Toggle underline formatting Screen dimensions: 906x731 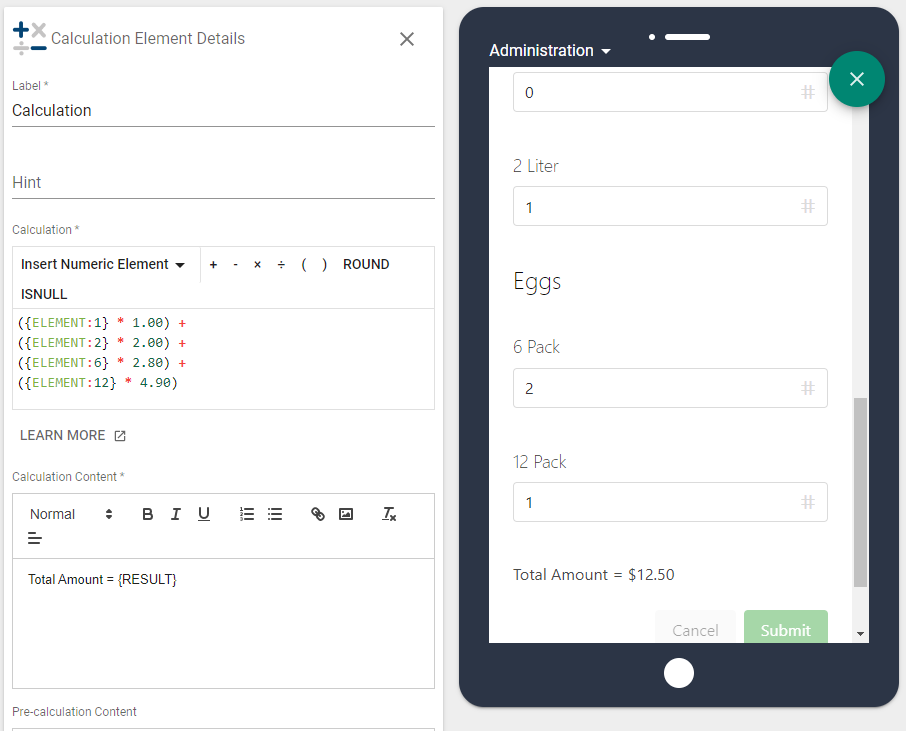pyautogui.click(x=204, y=514)
